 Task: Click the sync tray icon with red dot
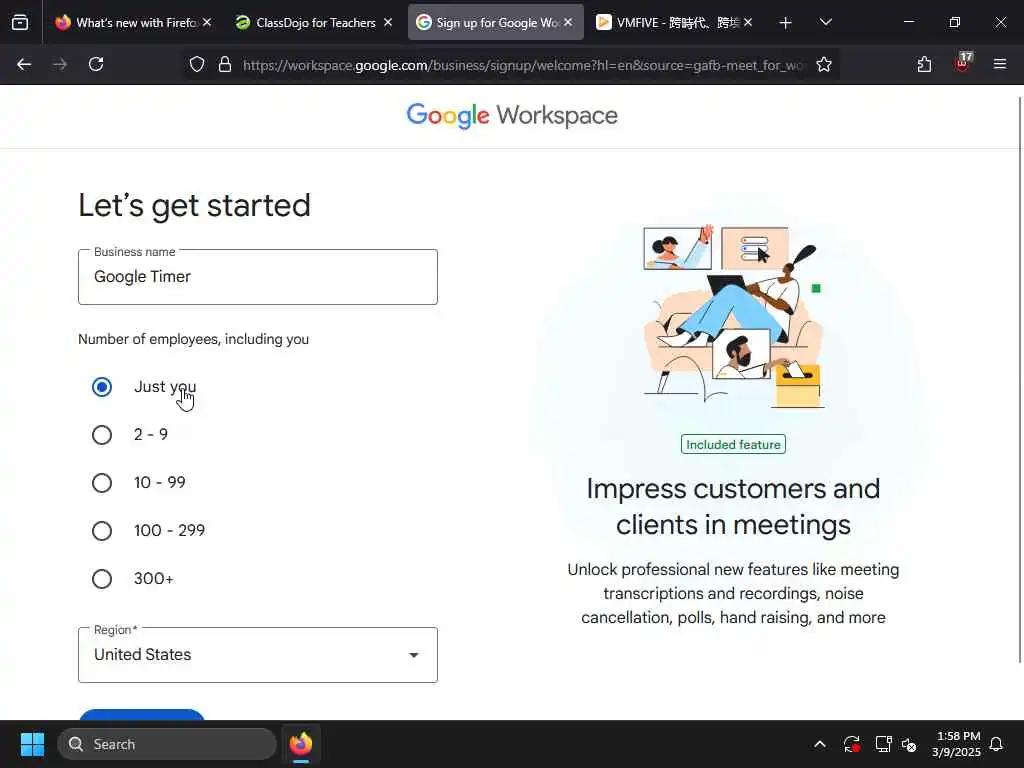[x=852, y=744]
